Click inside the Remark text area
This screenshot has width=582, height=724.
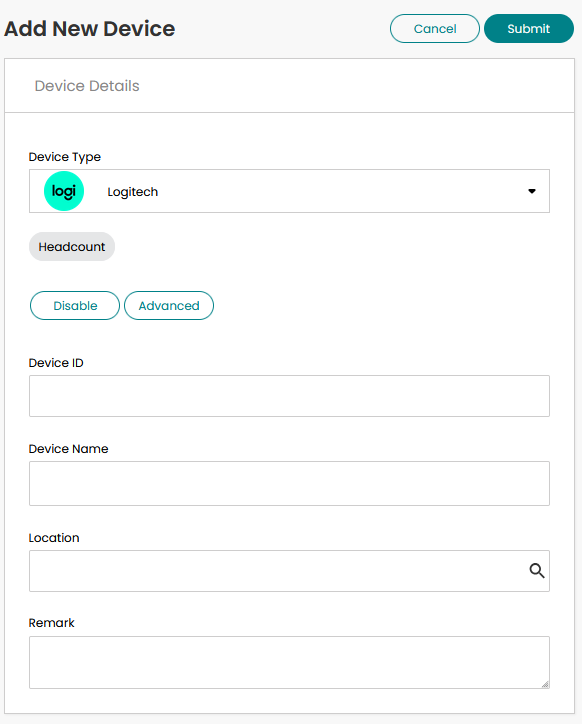[x=289, y=663]
